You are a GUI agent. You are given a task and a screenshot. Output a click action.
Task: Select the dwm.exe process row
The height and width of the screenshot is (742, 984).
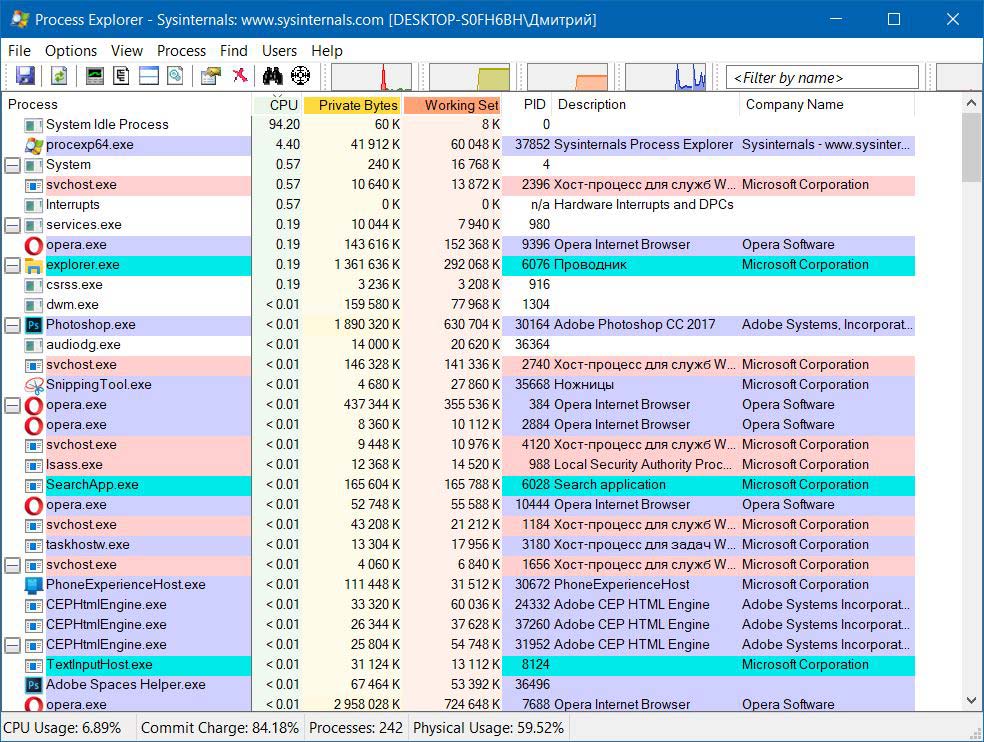point(457,305)
